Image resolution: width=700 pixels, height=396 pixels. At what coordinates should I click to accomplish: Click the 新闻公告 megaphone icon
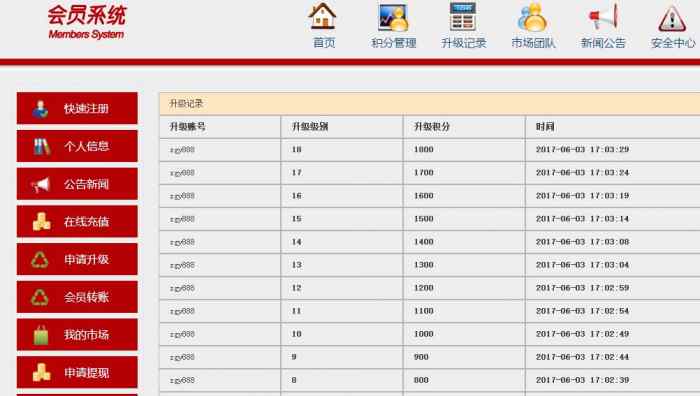[603, 17]
